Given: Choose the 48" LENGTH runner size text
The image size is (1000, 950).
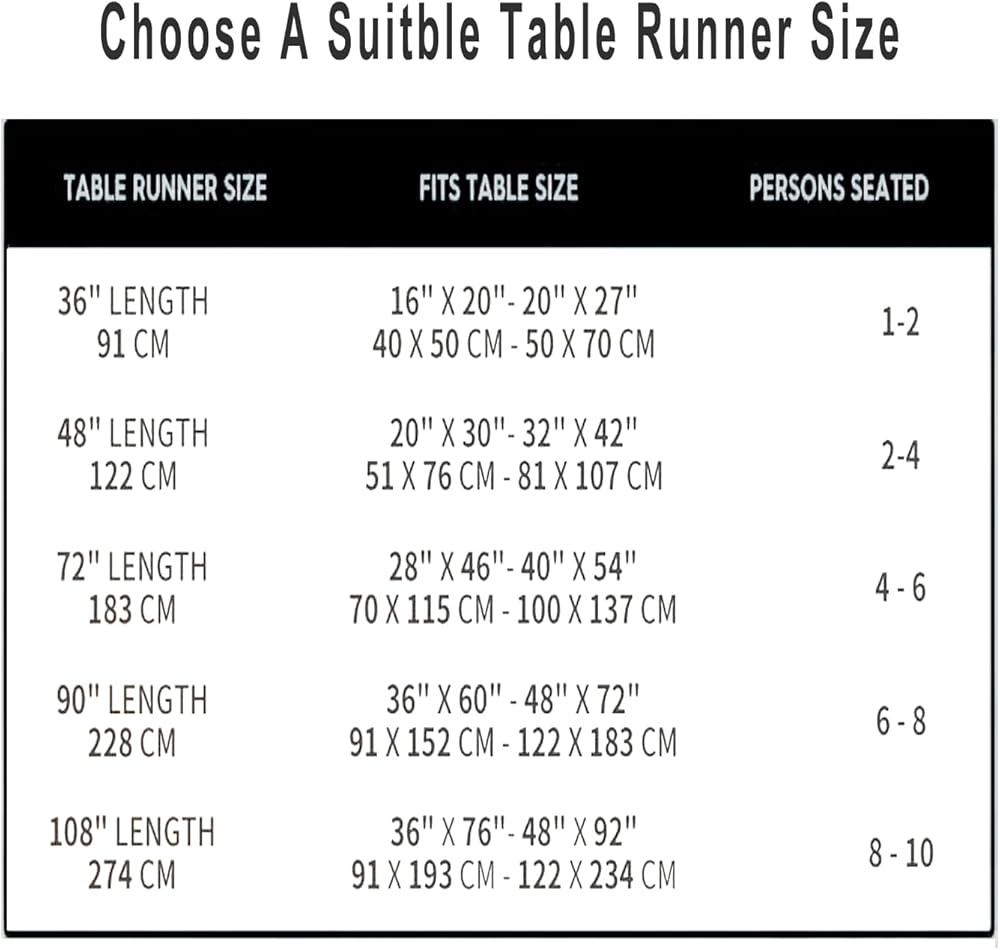Looking at the screenshot, I should point(132,434).
